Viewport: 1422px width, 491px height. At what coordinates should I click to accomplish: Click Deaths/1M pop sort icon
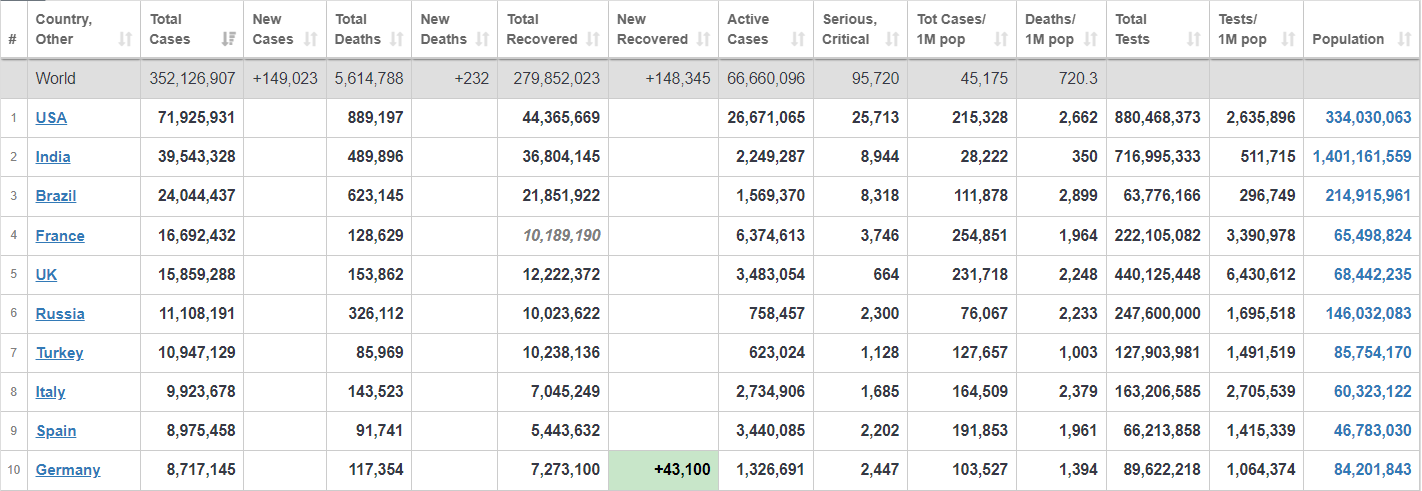[x=1091, y=40]
